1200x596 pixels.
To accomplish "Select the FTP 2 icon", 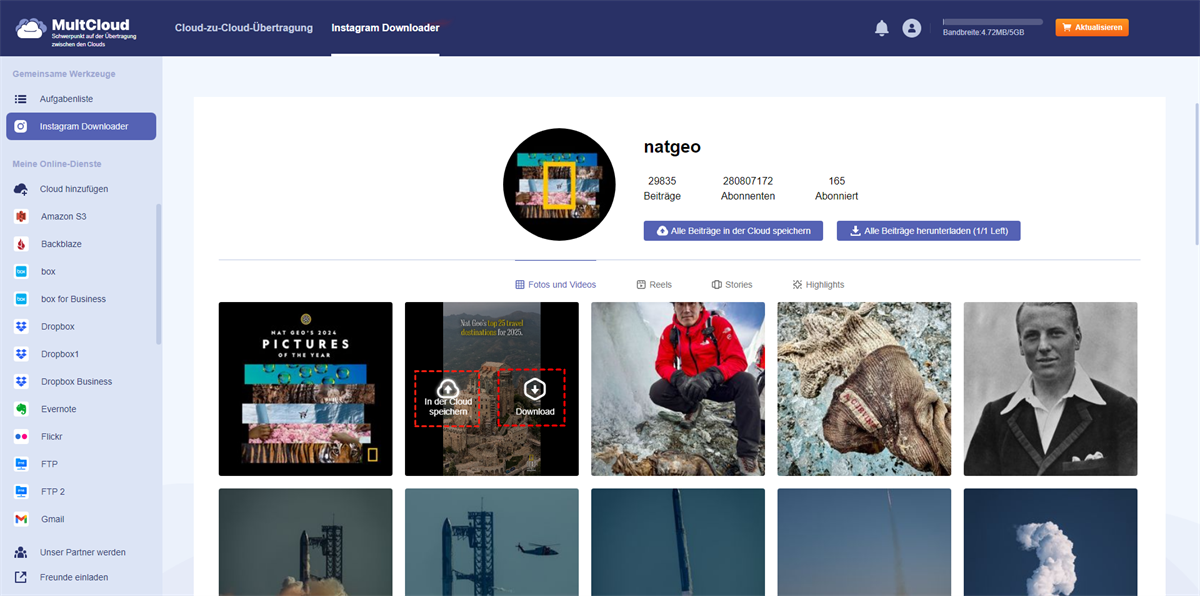I will [20, 491].
